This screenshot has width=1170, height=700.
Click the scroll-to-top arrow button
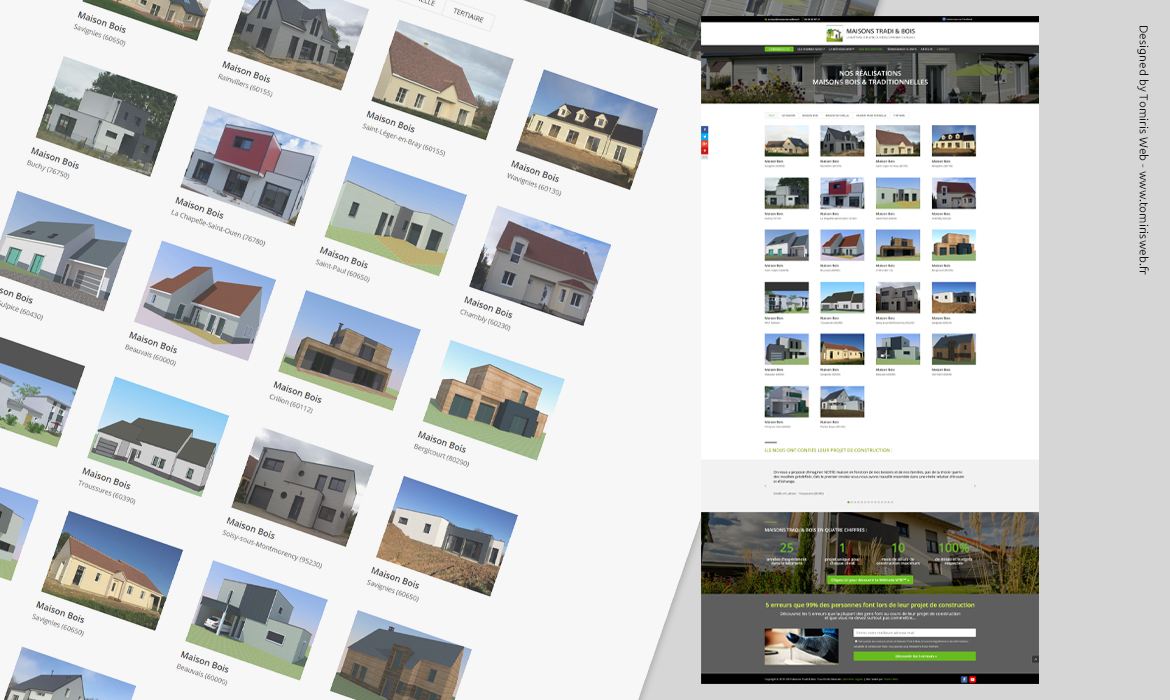tap(1035, 659)
